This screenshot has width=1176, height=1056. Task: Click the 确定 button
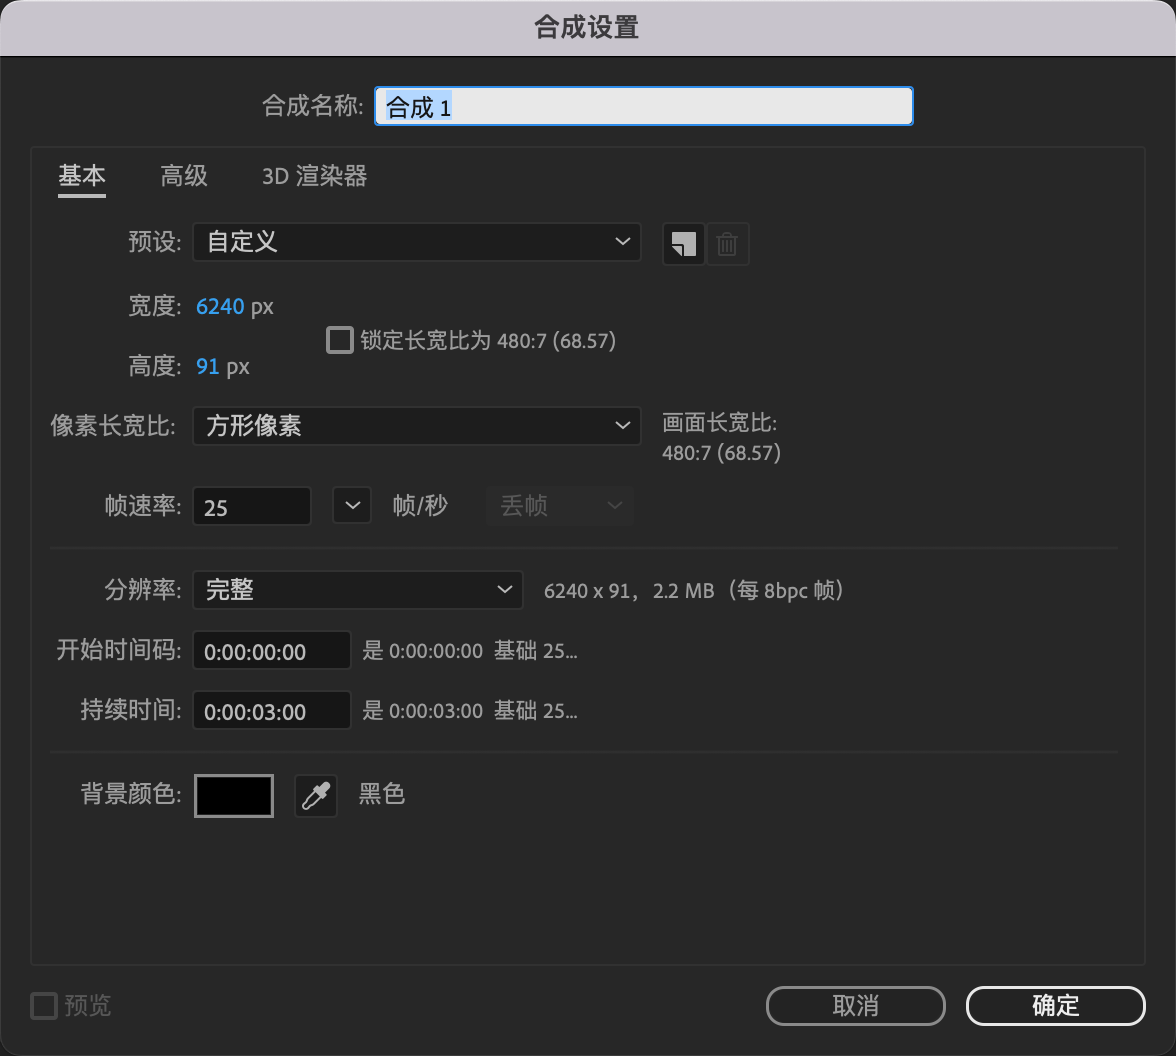pyautogui.click(x=1055, y=1006)
